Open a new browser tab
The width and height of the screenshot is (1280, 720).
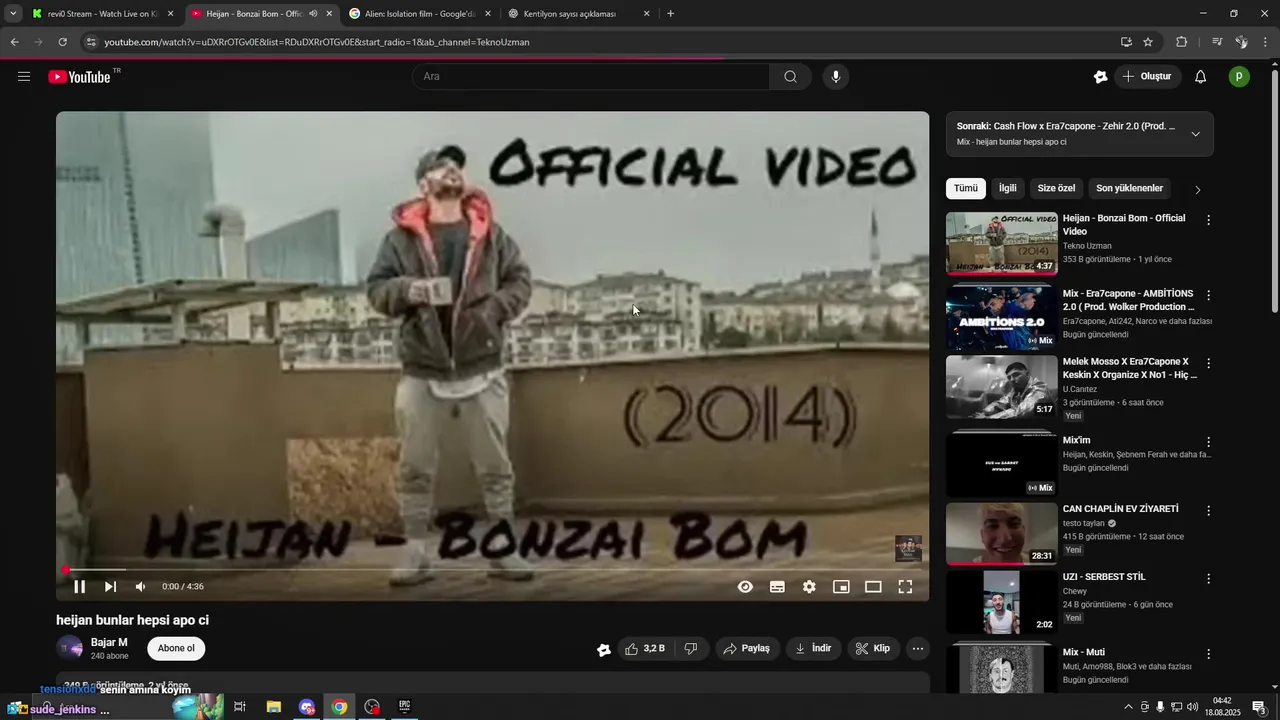tap(670, 14)
